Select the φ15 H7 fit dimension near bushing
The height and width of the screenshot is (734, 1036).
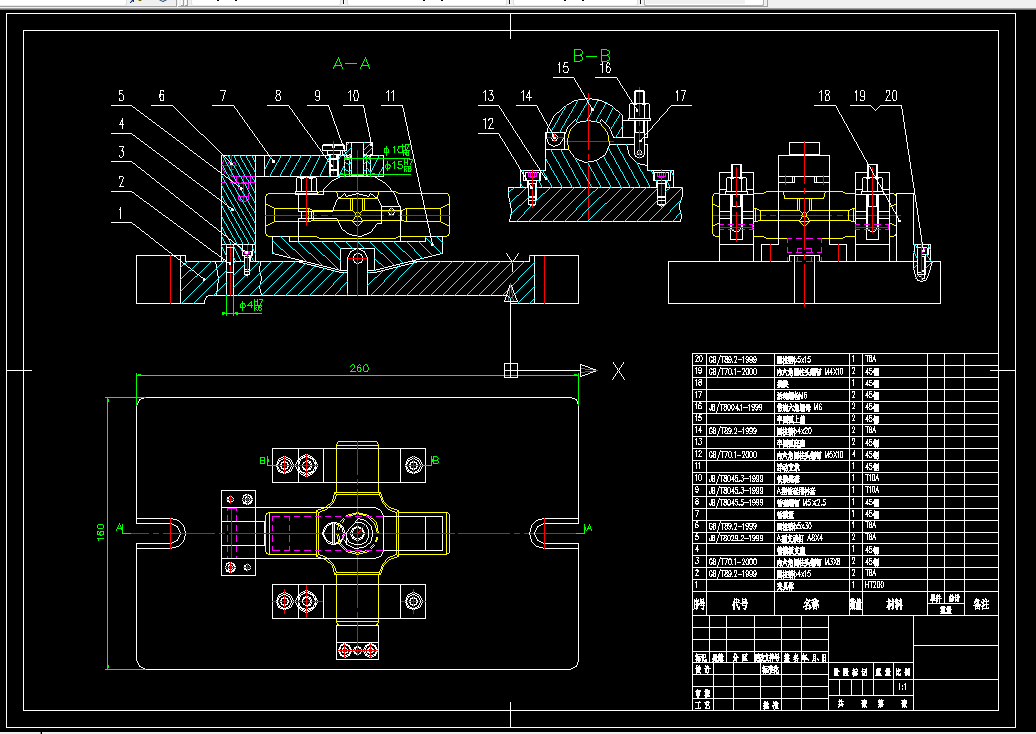(x=398, y=165)
